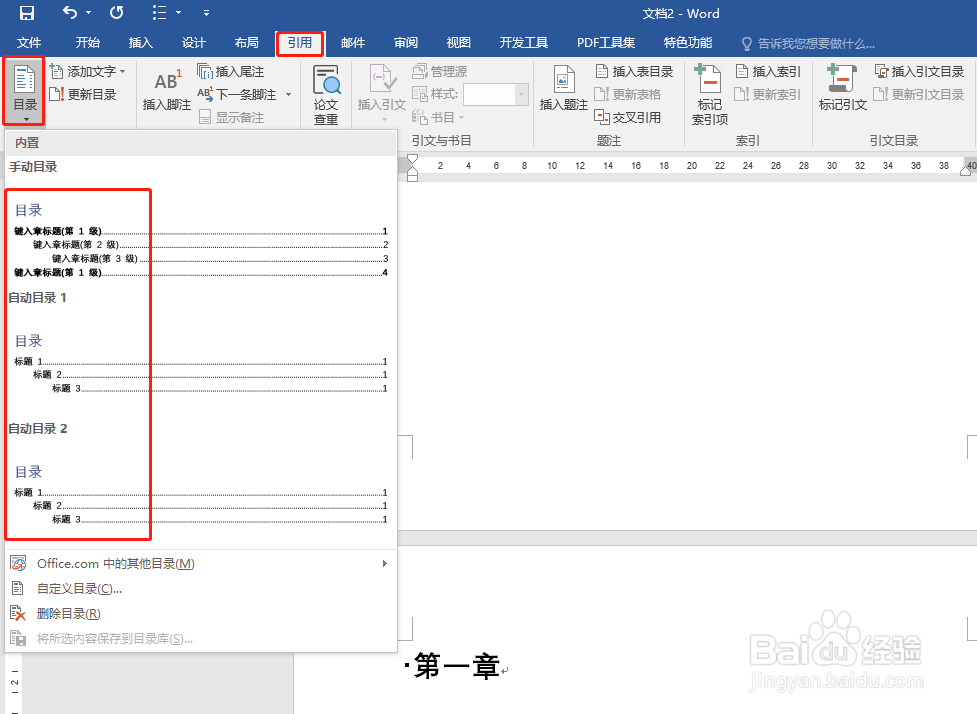
Task: Switch to the 审阅 tab
Action: click(x=406, y=43)
